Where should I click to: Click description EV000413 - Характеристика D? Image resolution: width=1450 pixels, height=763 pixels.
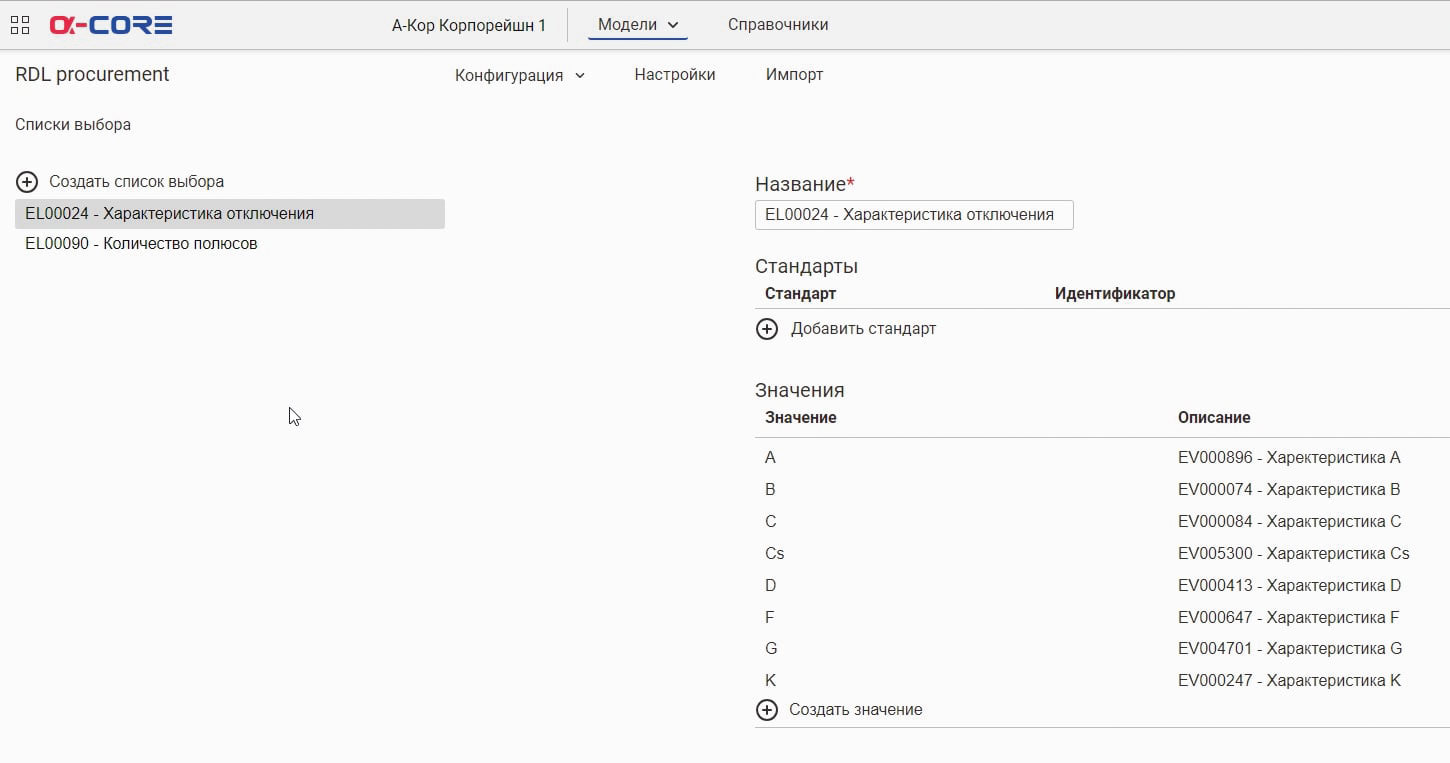pyautogui.click(x=1290, y=586)
